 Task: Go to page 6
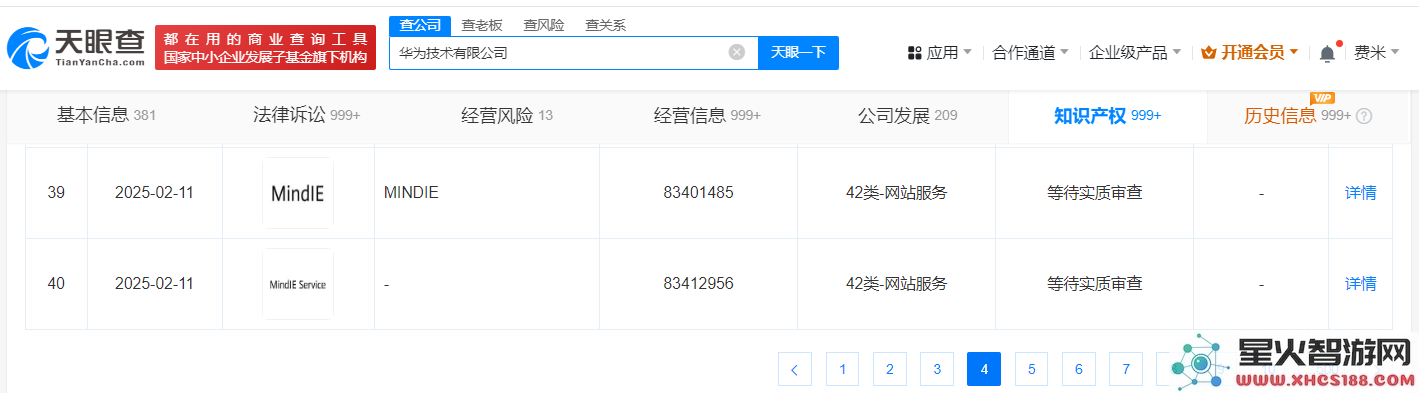1078,369
